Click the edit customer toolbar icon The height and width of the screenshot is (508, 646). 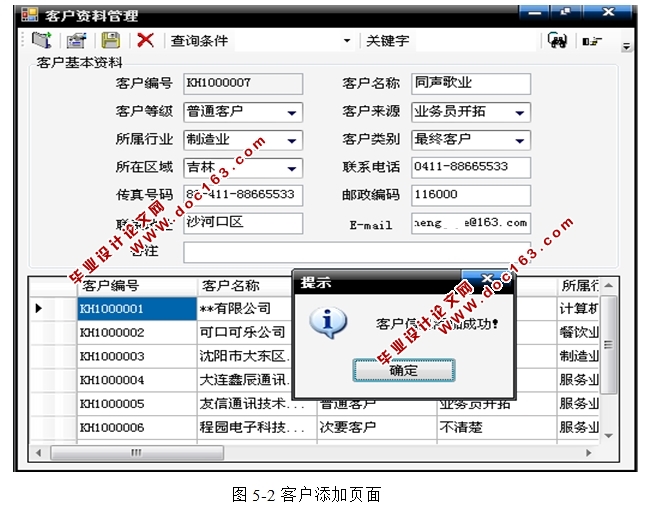click(77, 40)
